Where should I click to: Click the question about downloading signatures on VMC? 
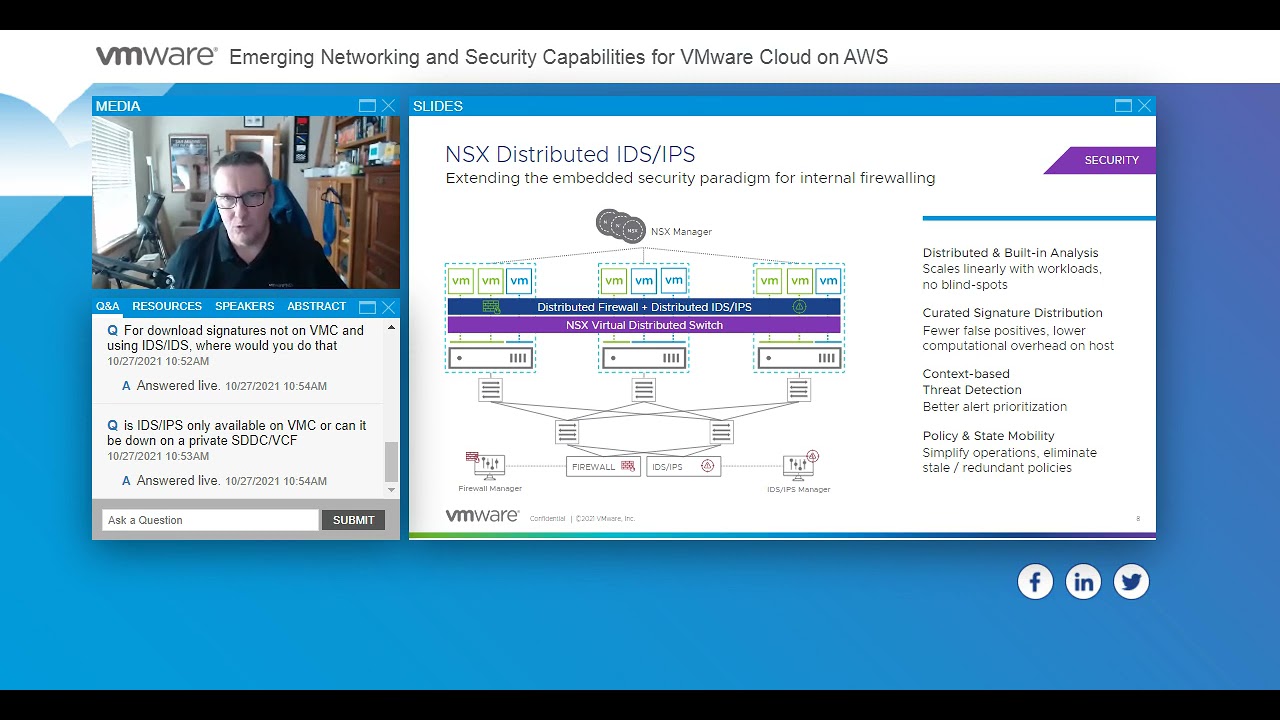pos(236,338)
